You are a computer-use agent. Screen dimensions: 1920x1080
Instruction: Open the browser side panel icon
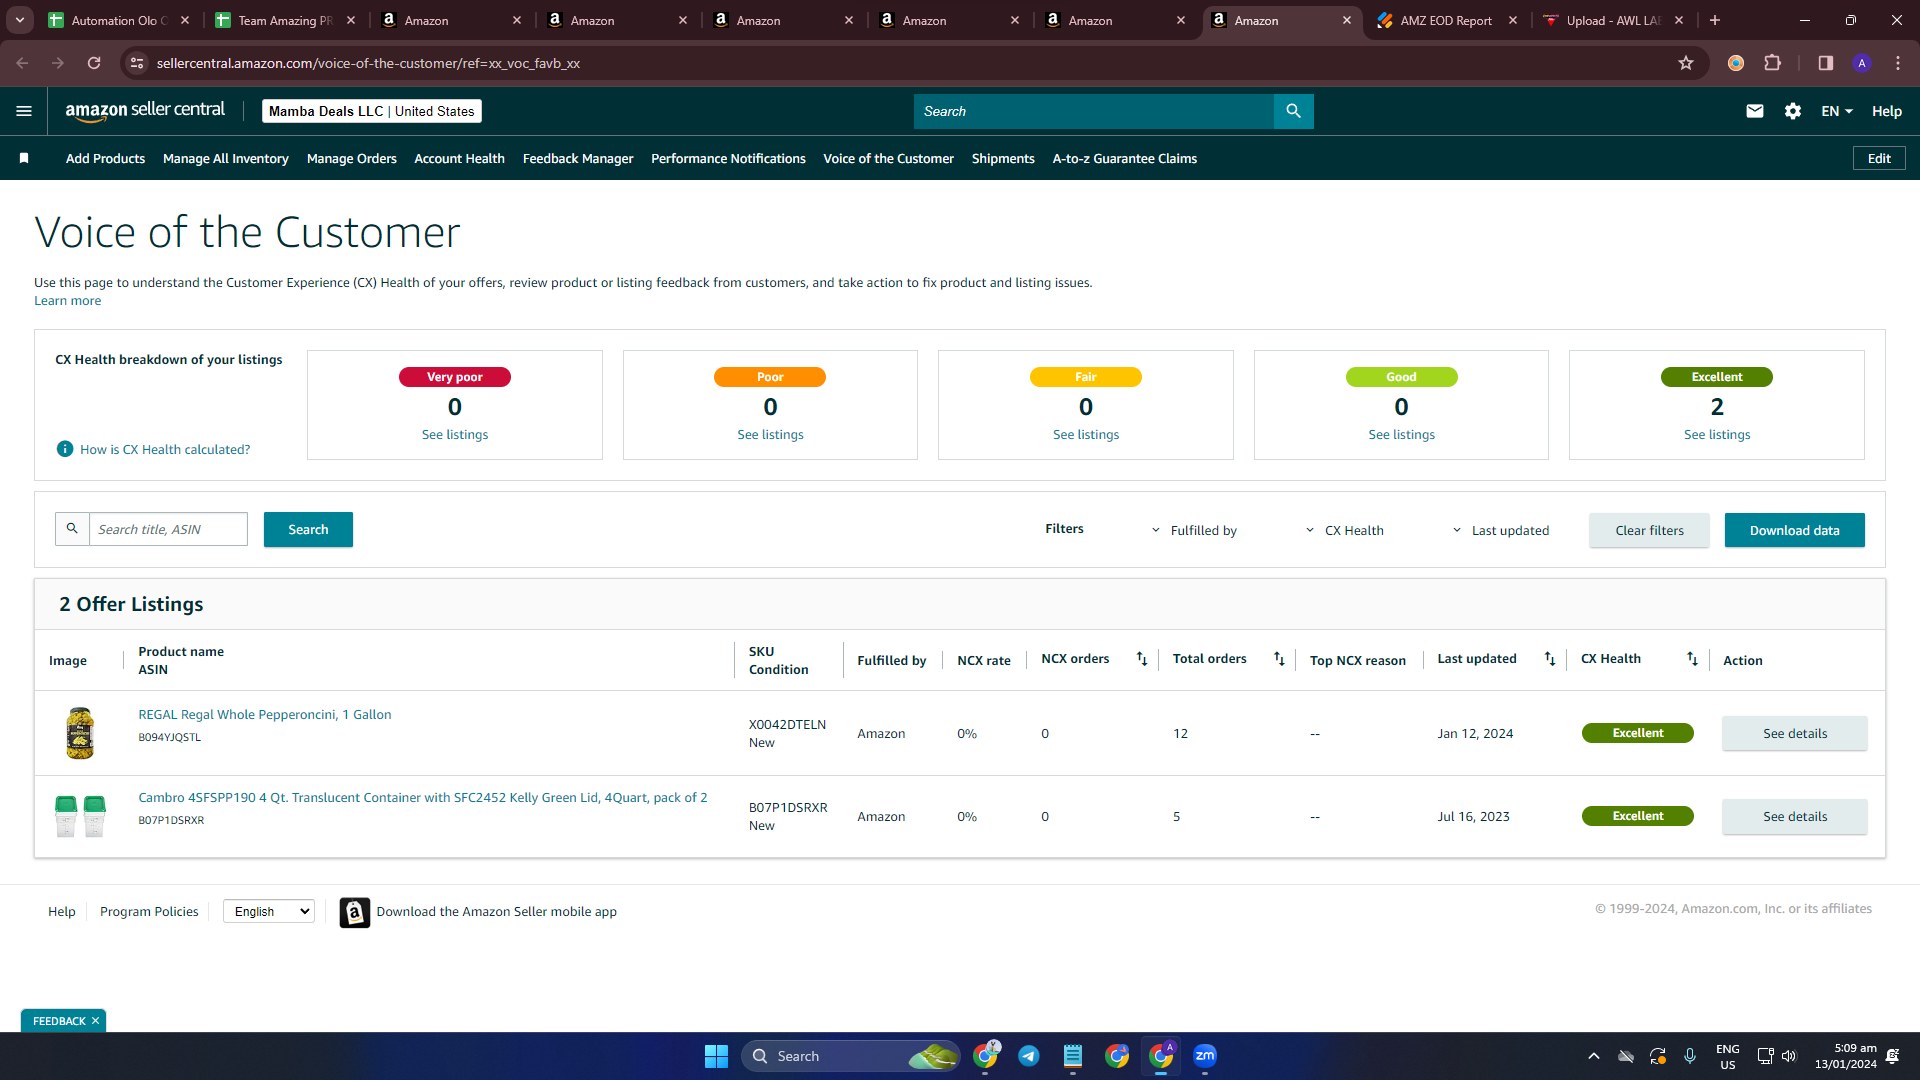point(1826,63)
